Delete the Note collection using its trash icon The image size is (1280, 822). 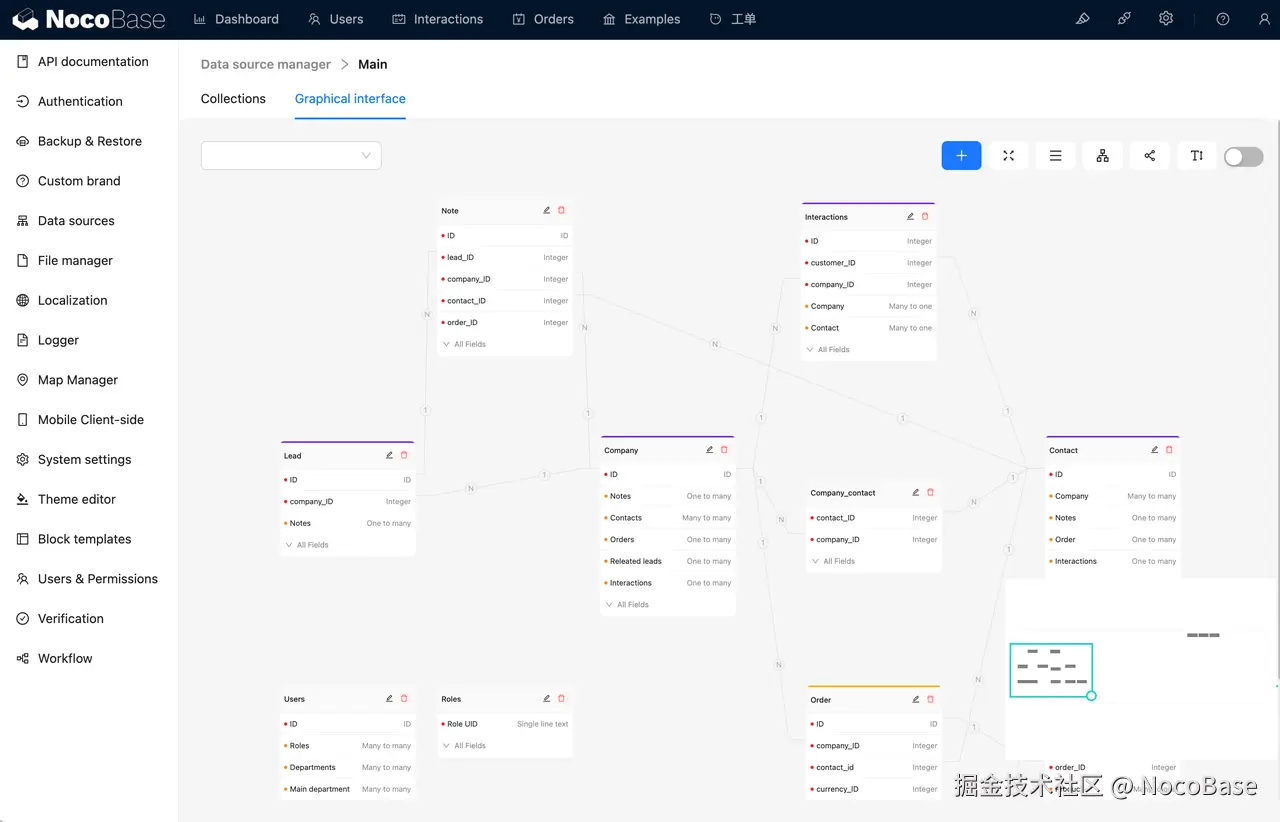[560, 210]
